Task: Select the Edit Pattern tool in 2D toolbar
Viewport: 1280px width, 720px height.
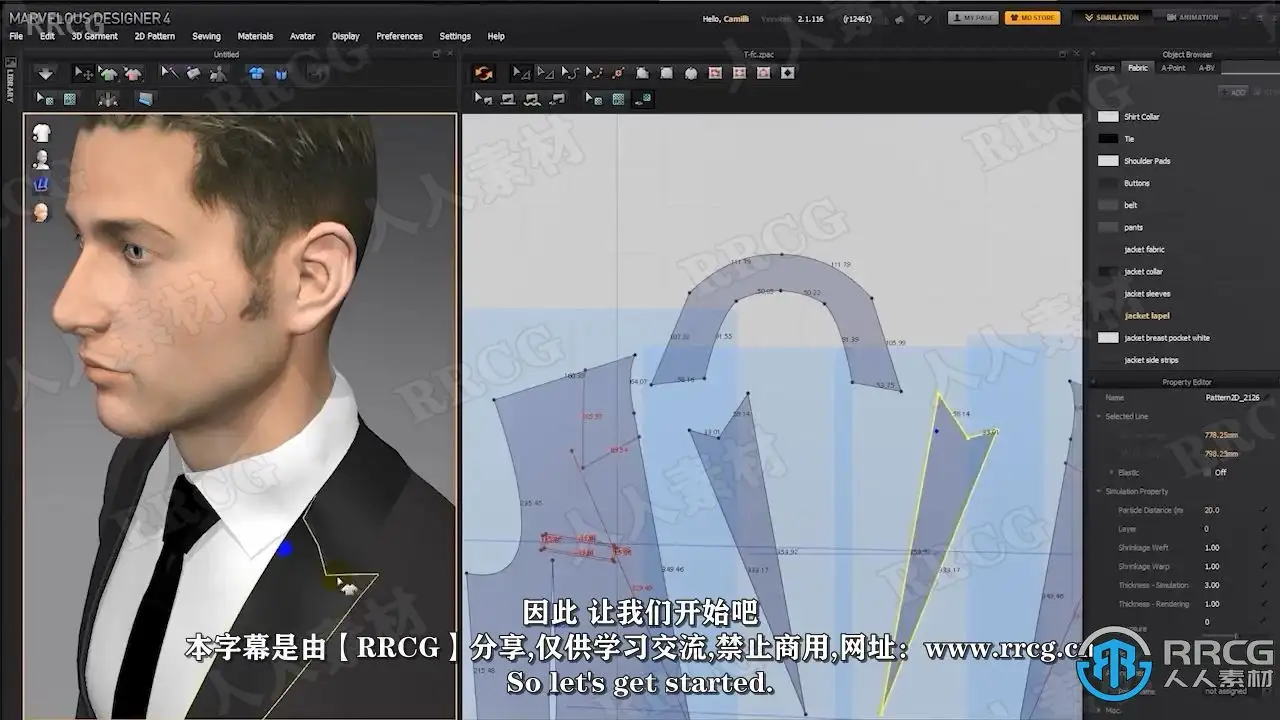Action: (x=545, y=73)
